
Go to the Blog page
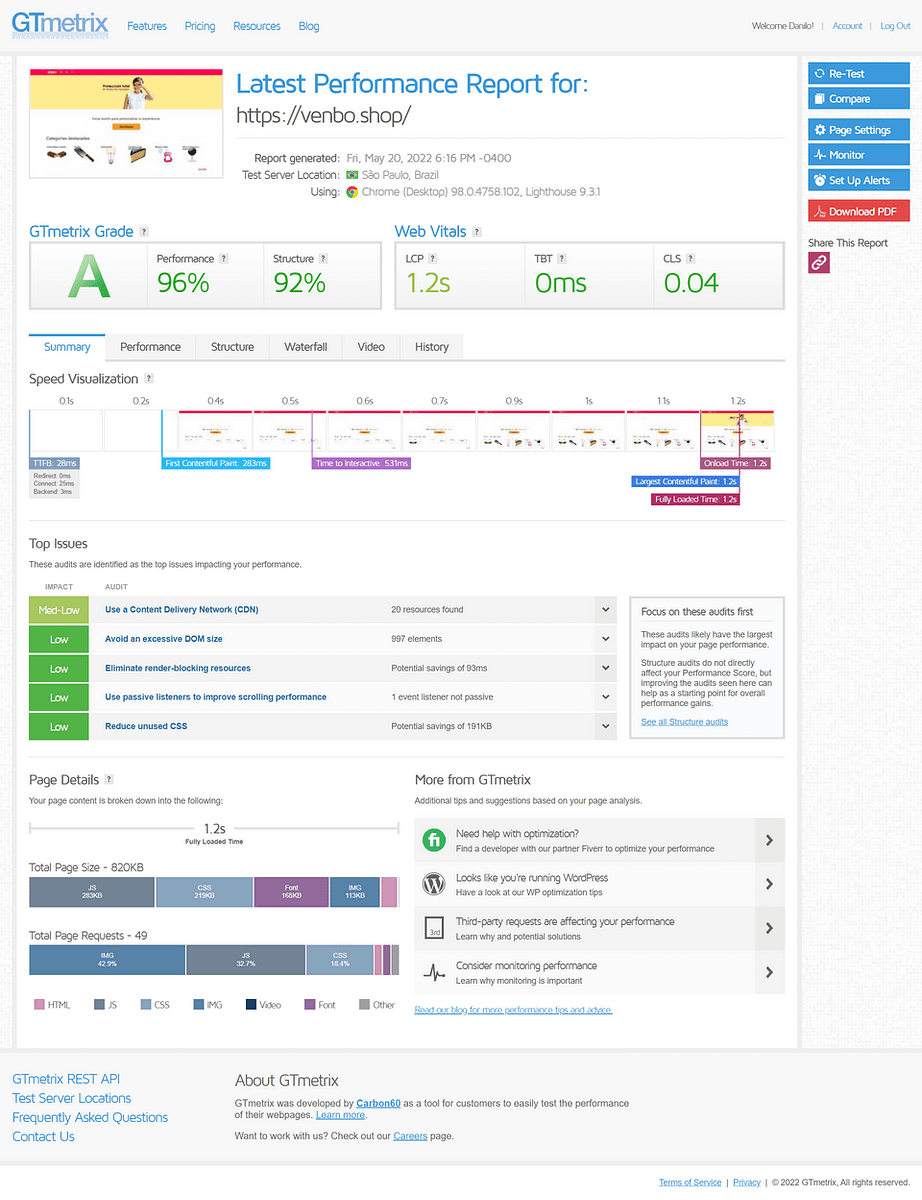(309, 26)
